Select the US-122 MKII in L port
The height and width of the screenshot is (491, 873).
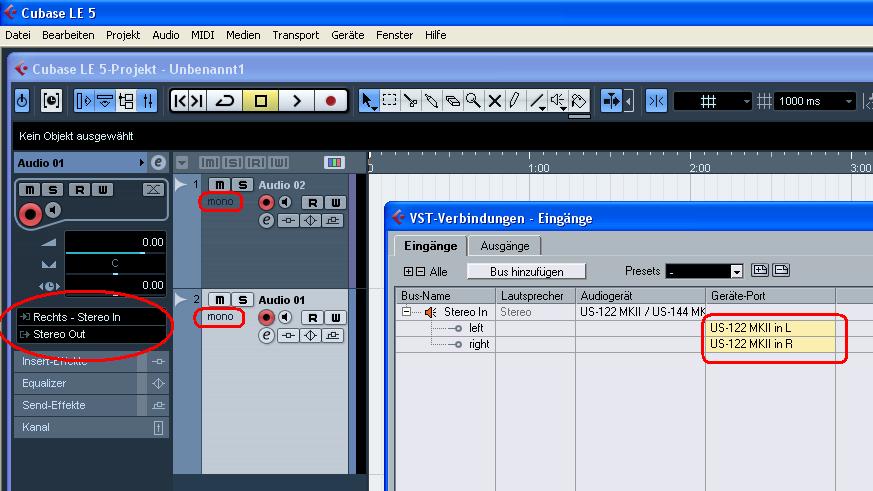771,328
